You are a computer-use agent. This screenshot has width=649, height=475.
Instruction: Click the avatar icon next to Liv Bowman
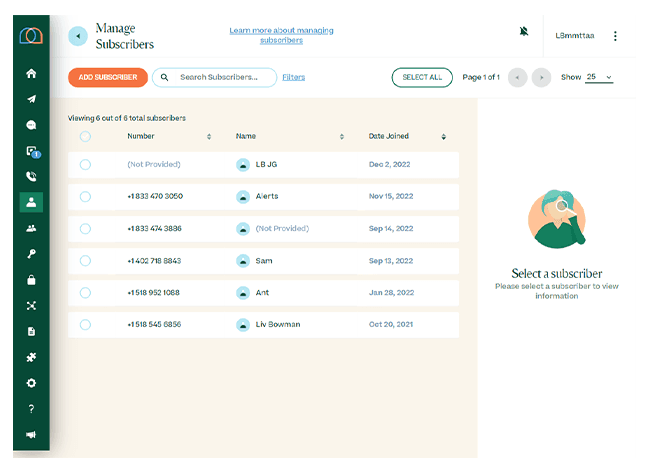(x=243, y=325)
